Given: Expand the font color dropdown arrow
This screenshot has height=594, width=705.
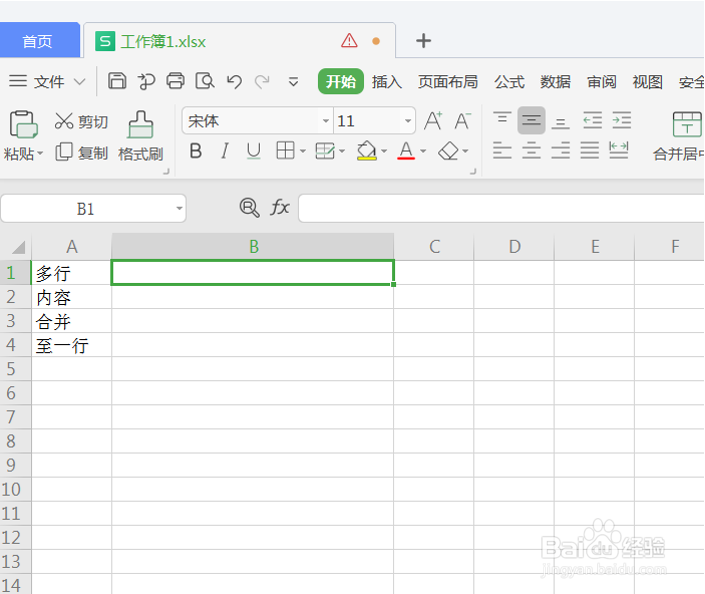Looking at the screenshot, I should pos(423,151).
